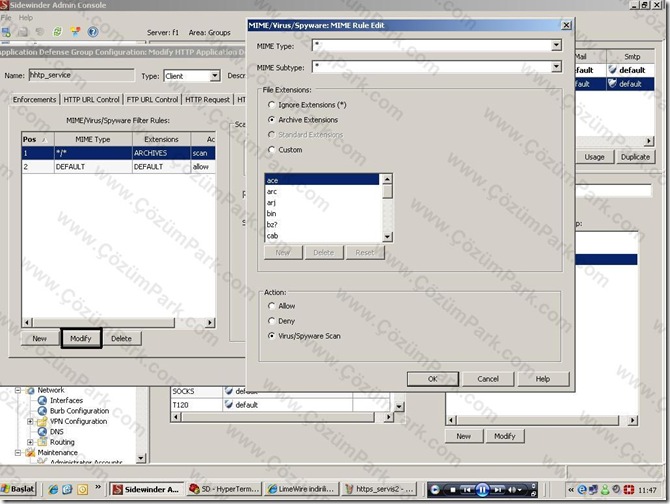Viewport: 670px width, 504px height.
Task: Select Deny action radio button
Action: 271,321
